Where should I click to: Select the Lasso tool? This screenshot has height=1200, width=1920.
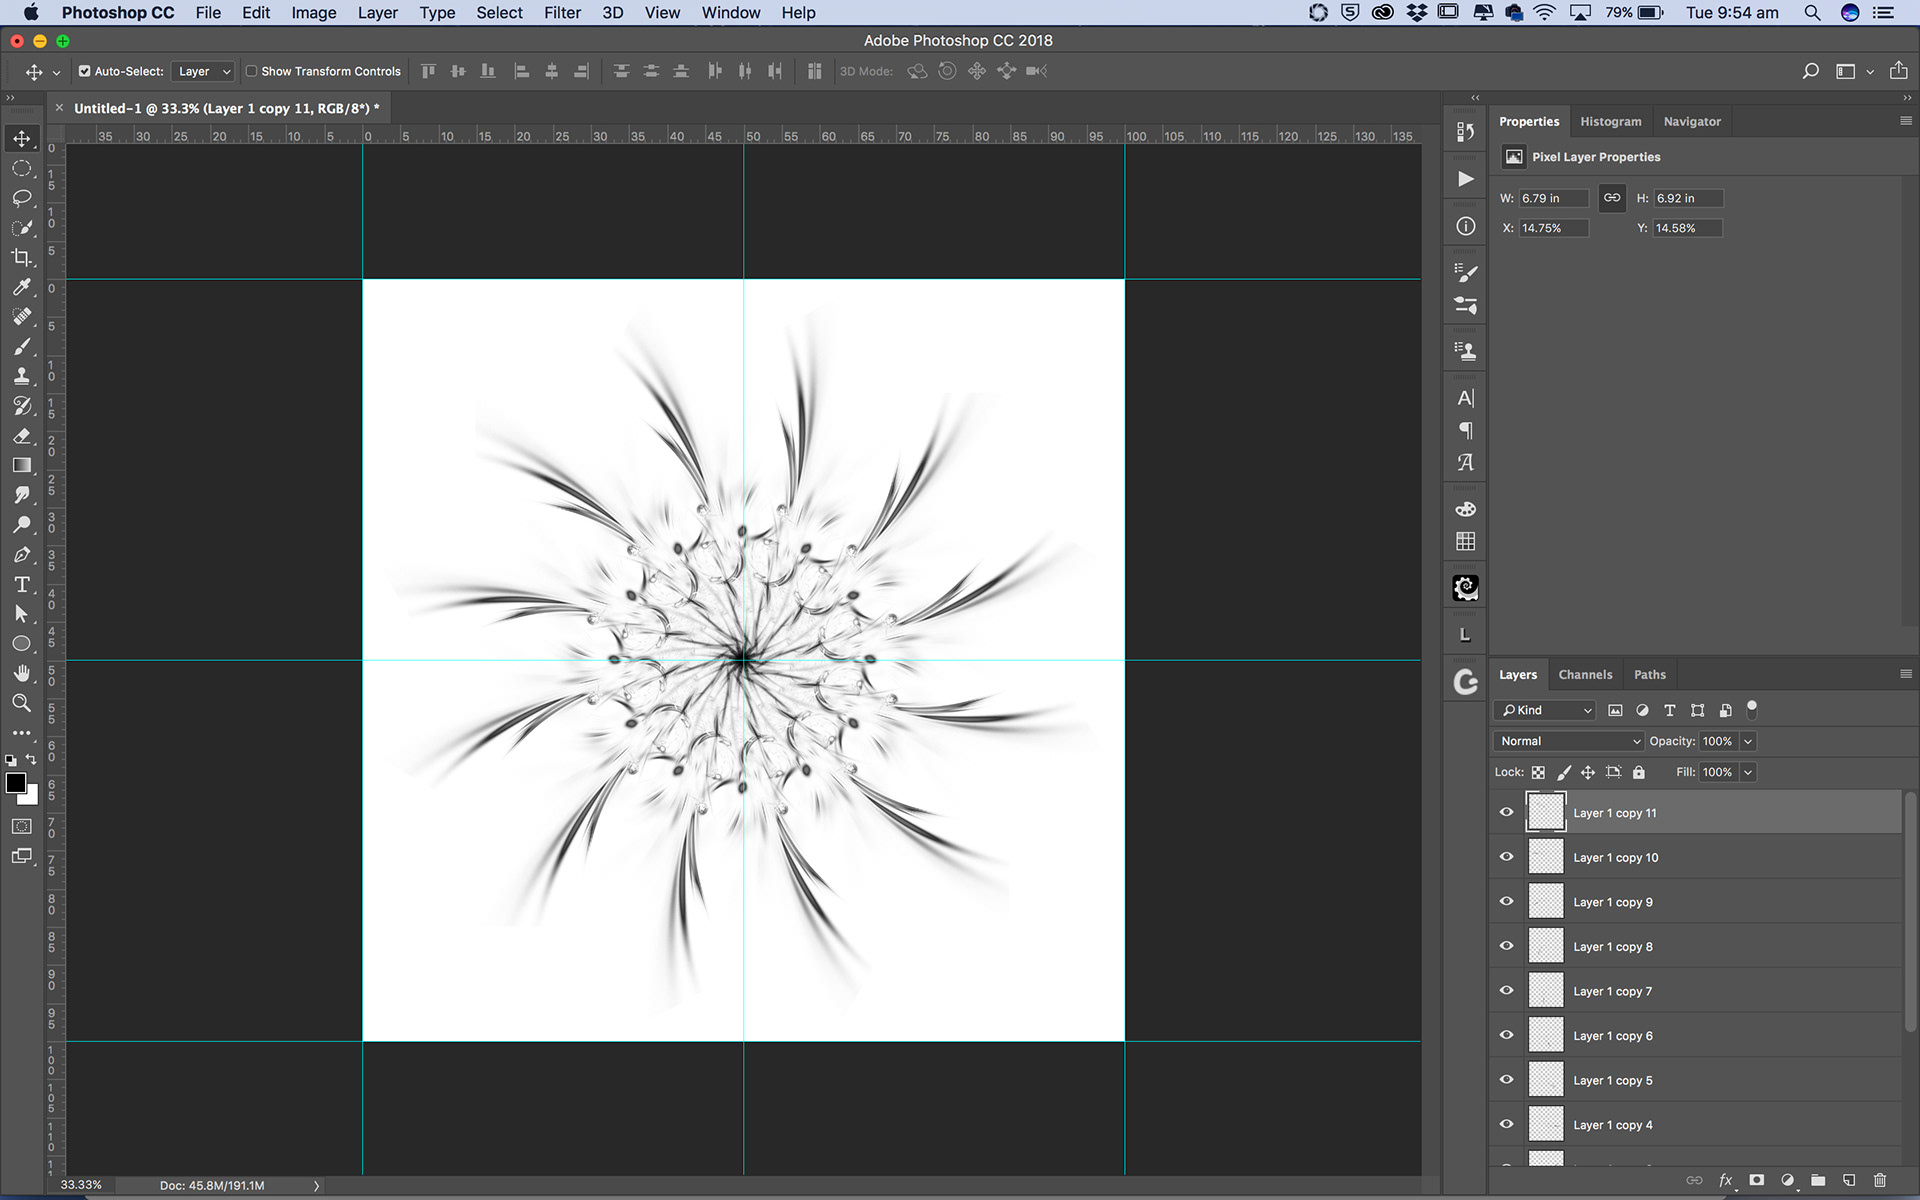[22, 198]
